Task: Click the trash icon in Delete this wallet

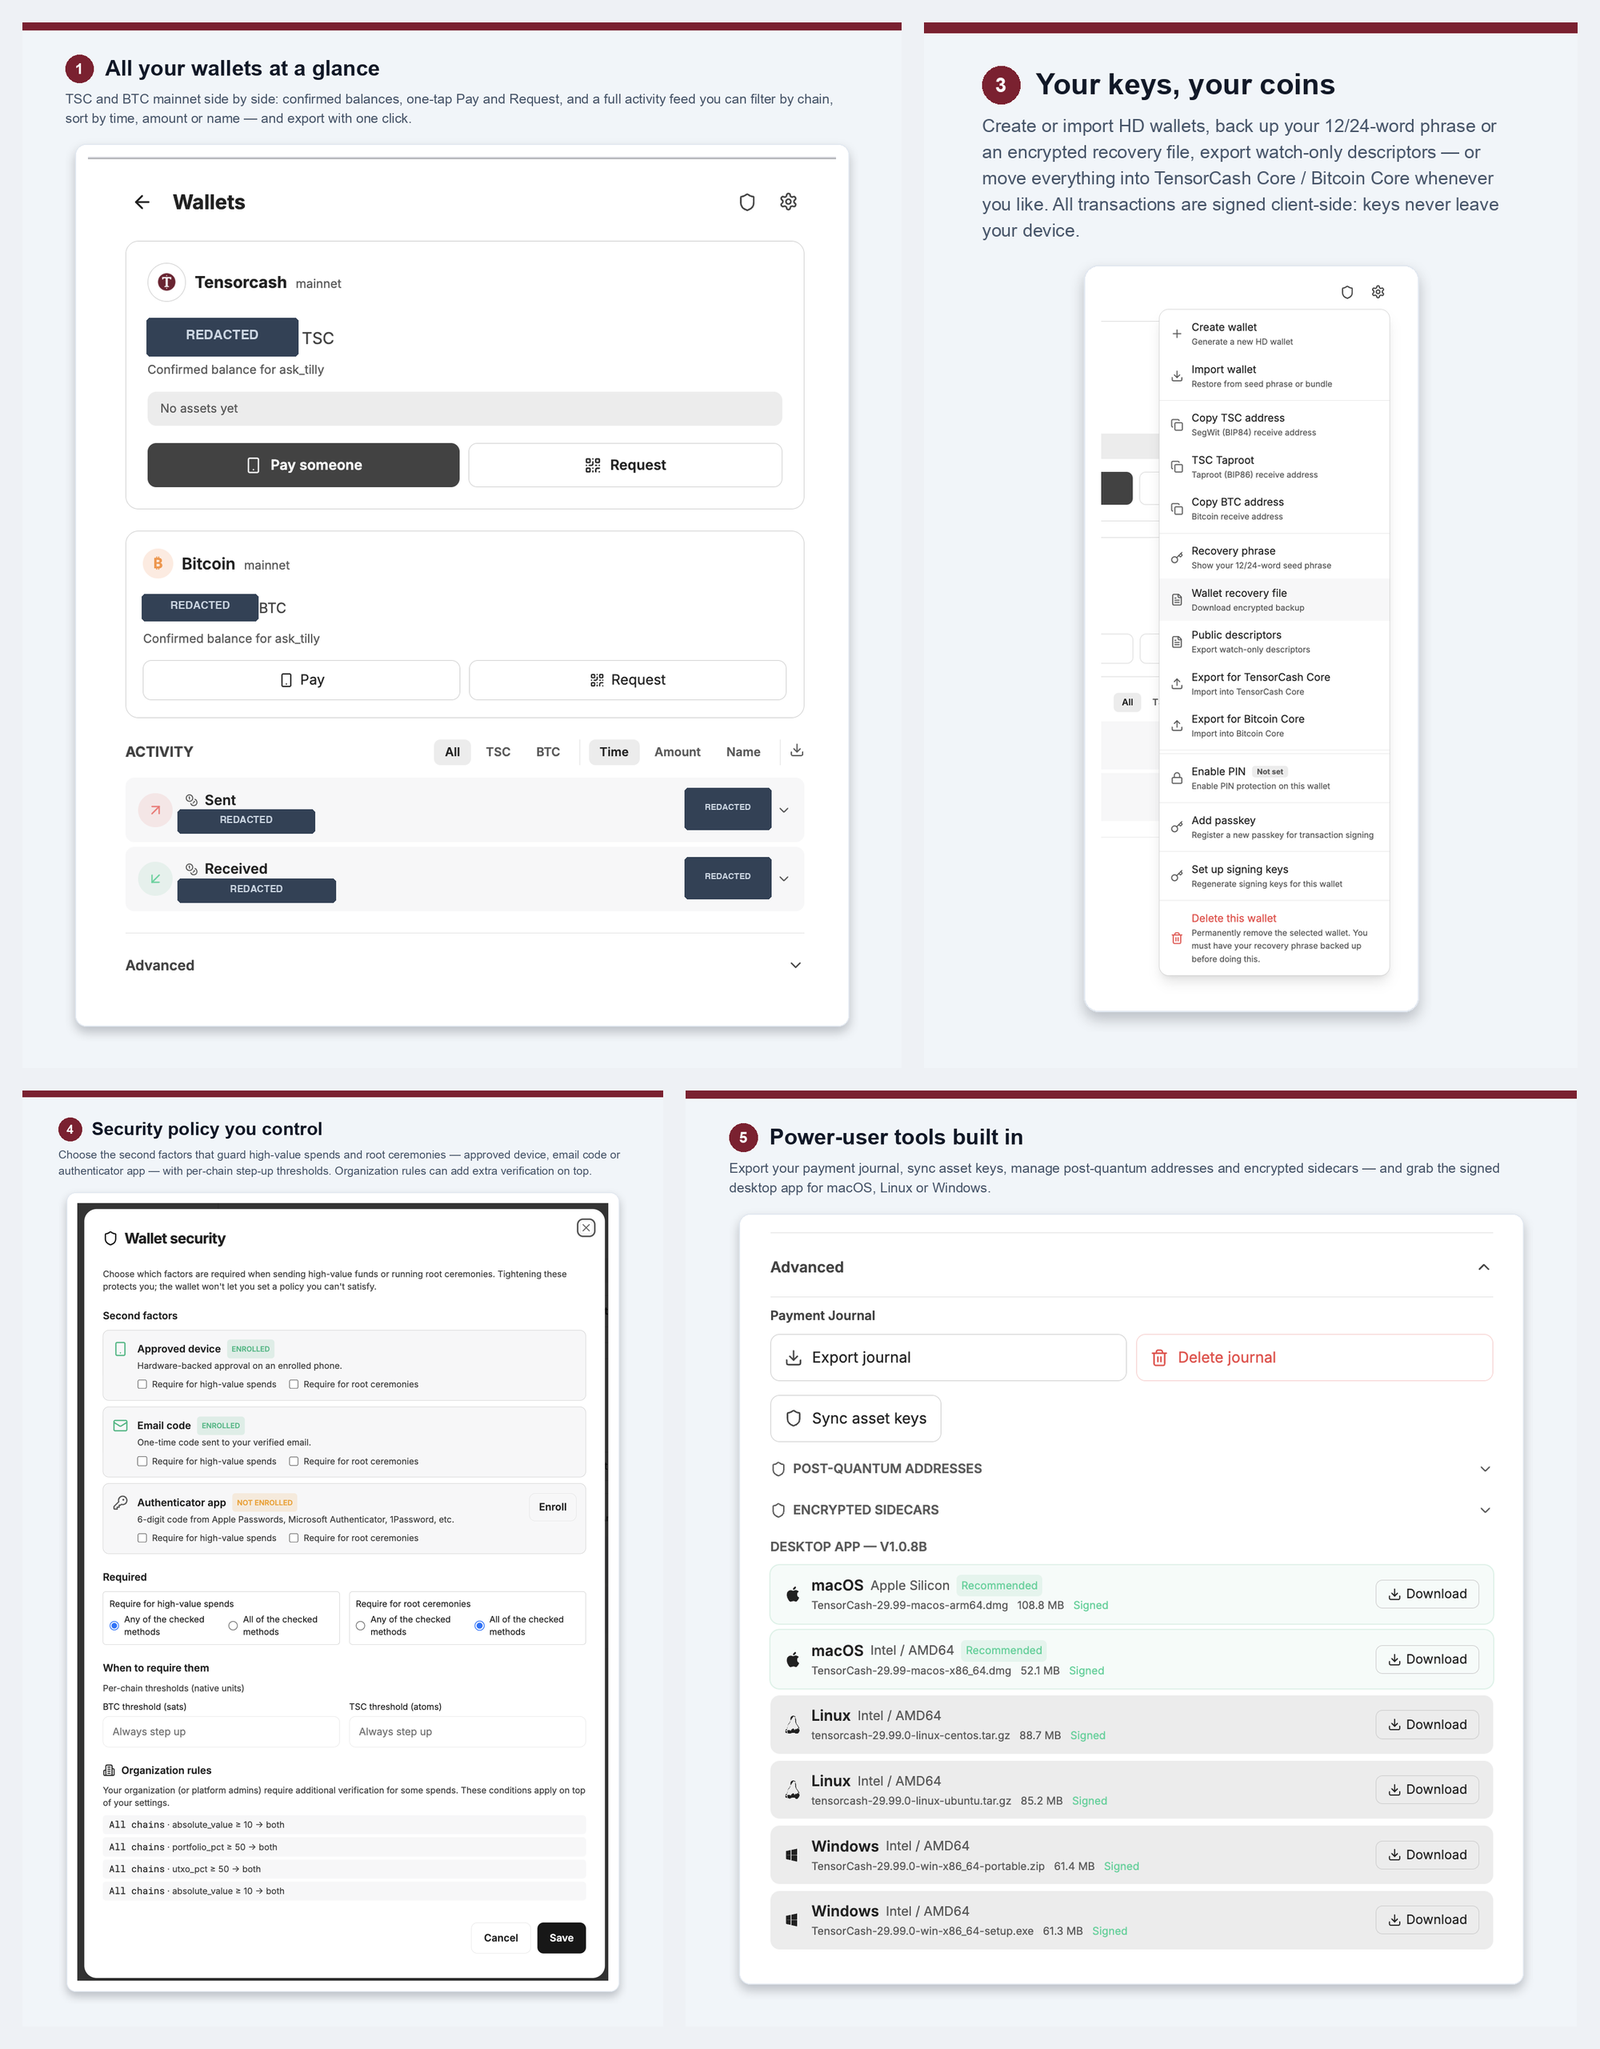Action: tap(1177, 938)
